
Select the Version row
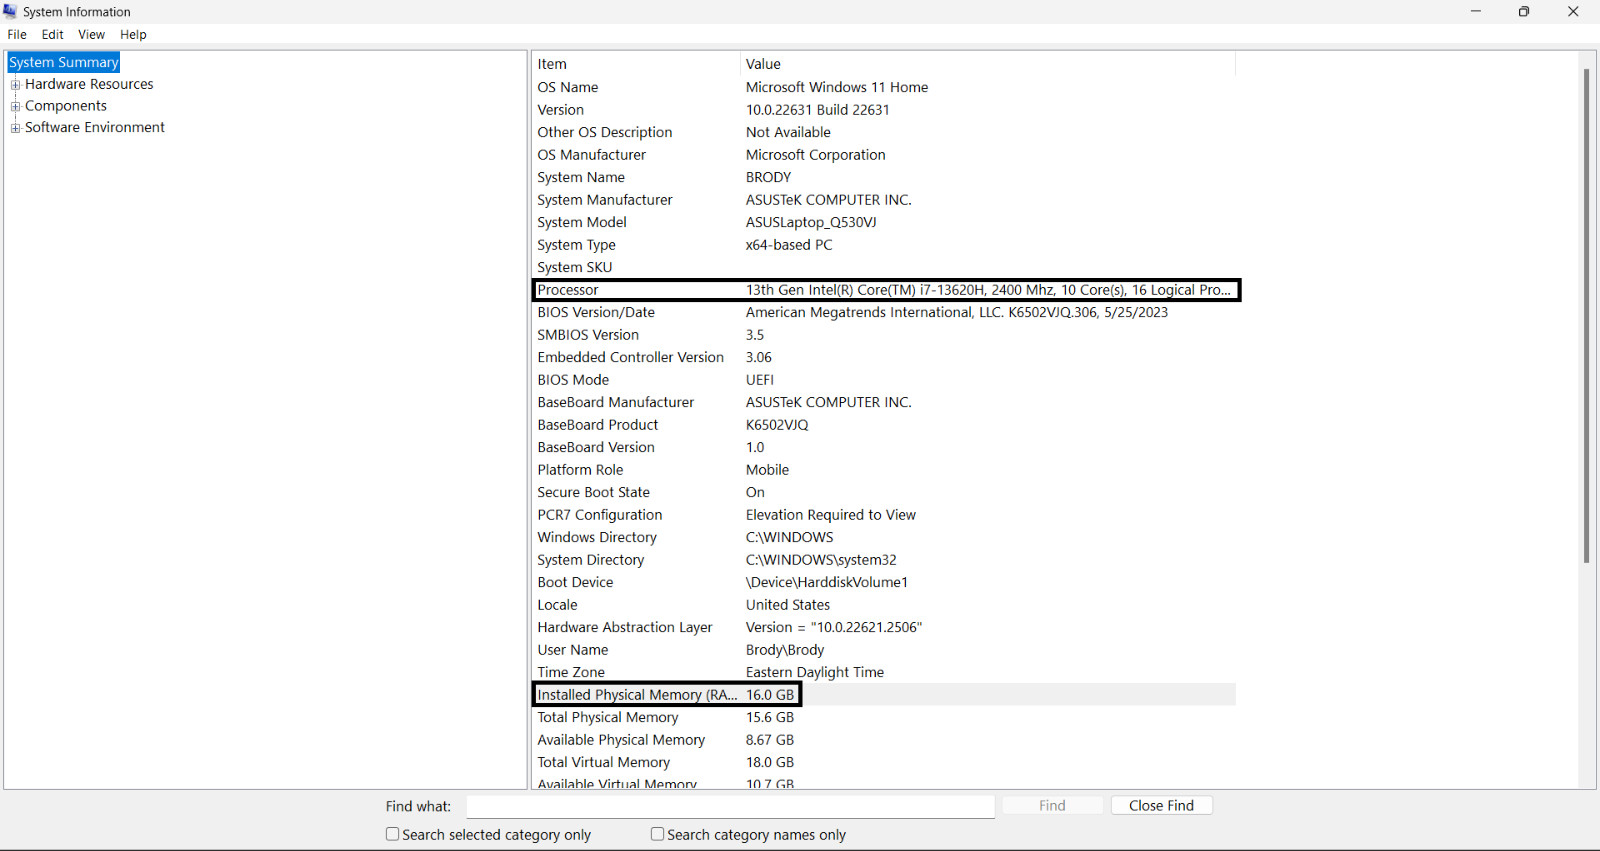(x=885, y=110)
